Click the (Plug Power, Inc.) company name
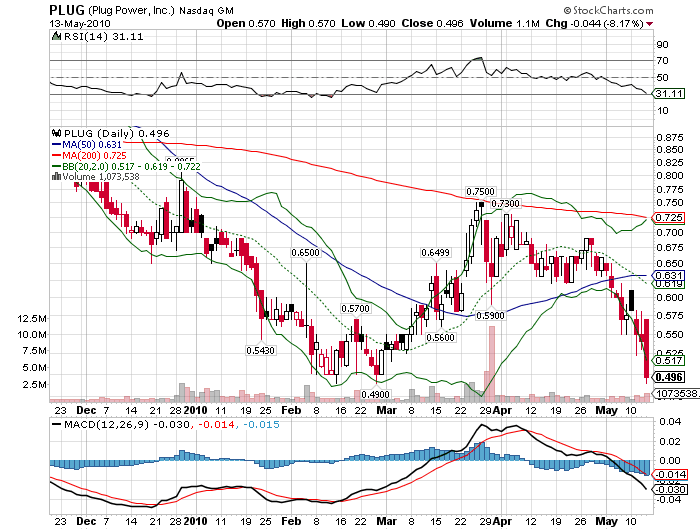 [132, 10]
